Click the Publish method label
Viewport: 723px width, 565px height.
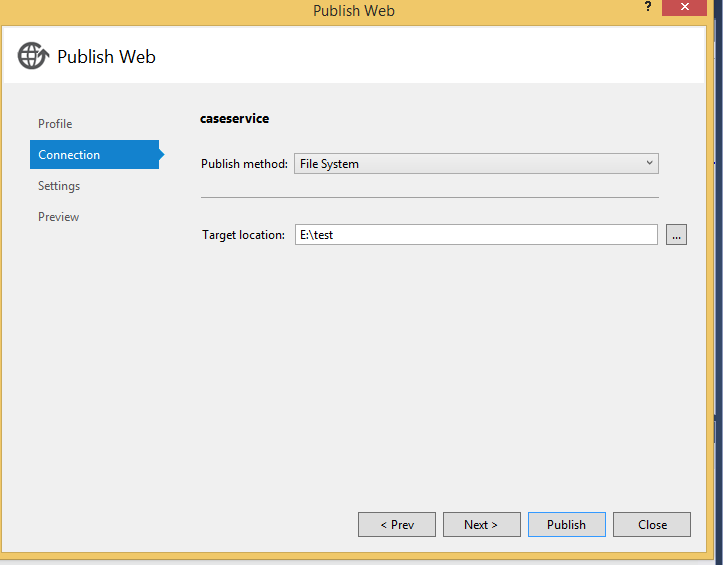[244, 164]
